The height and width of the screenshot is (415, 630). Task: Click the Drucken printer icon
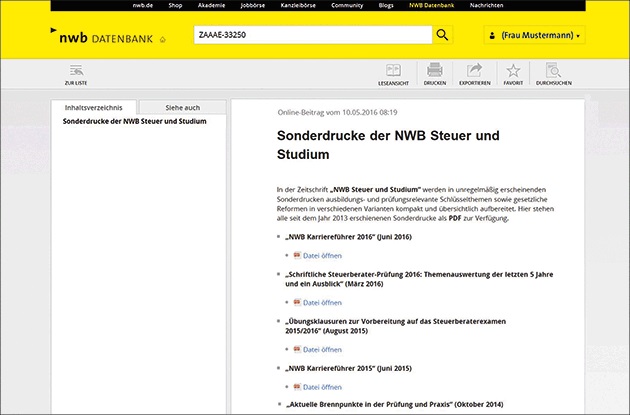tap(435, 72)
